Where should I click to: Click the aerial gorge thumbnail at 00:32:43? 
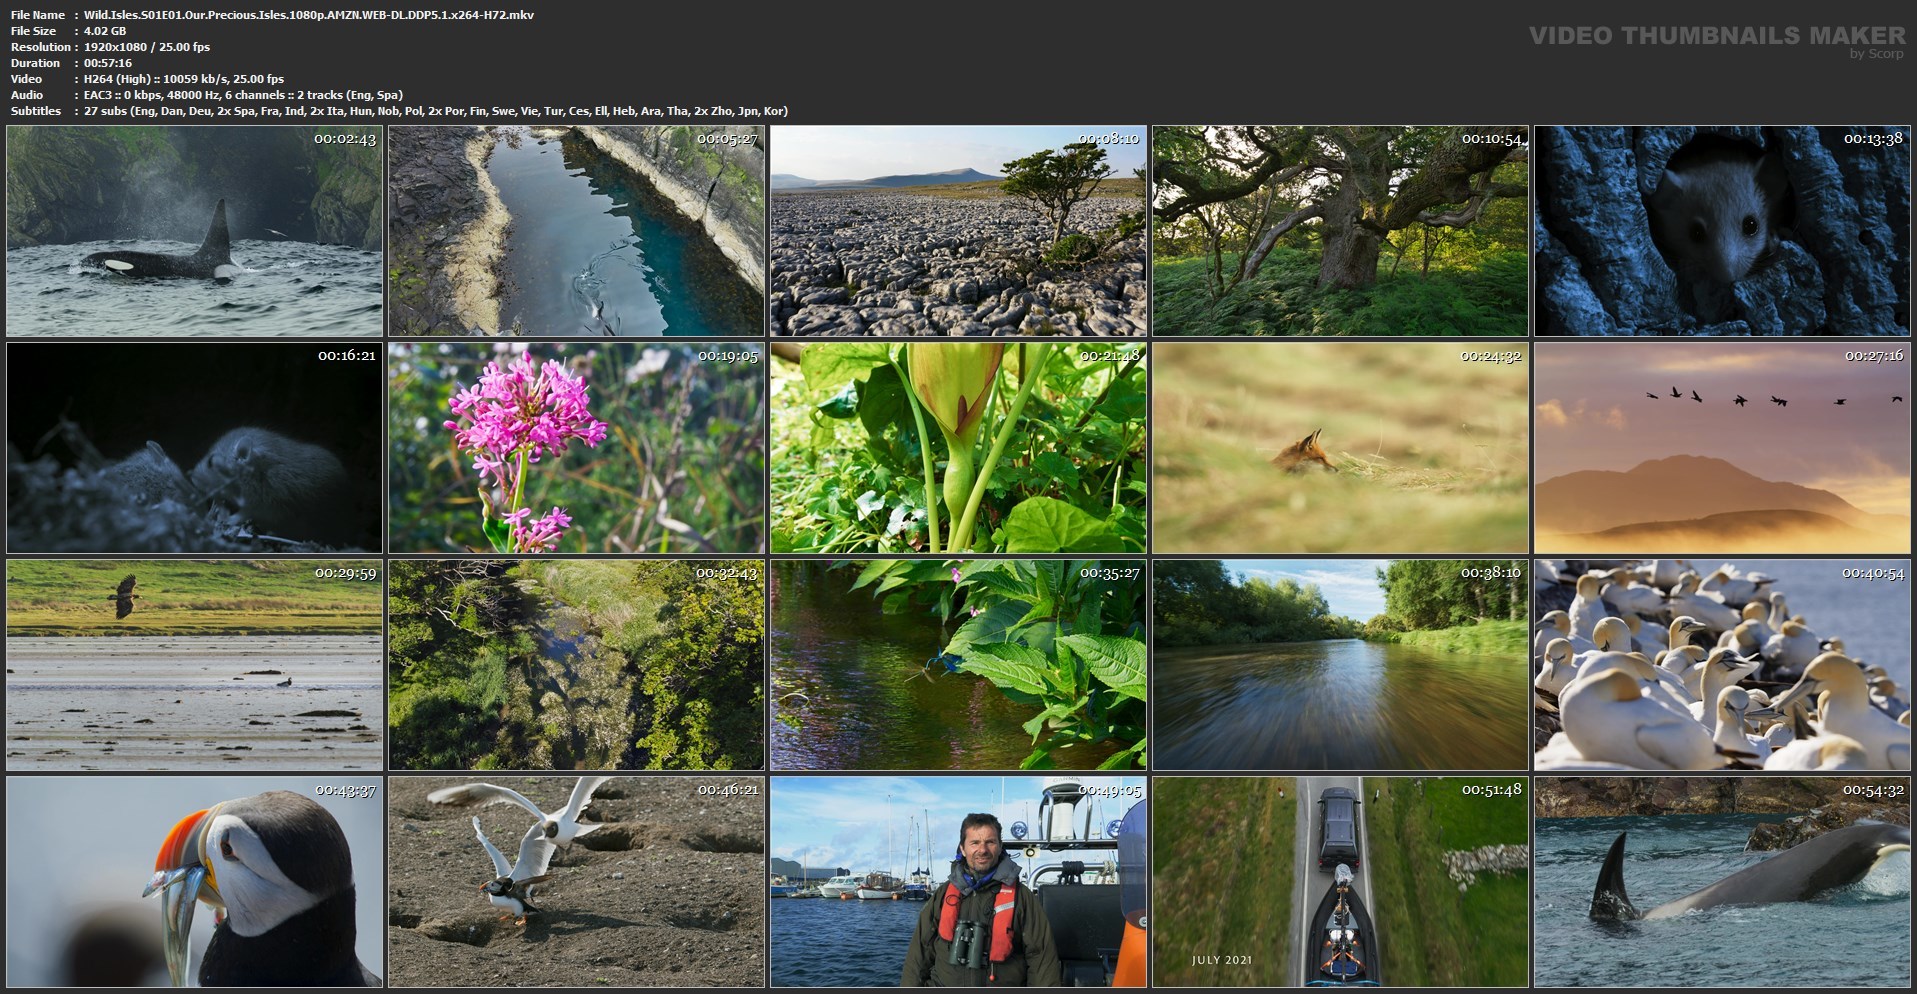(576, 665)
